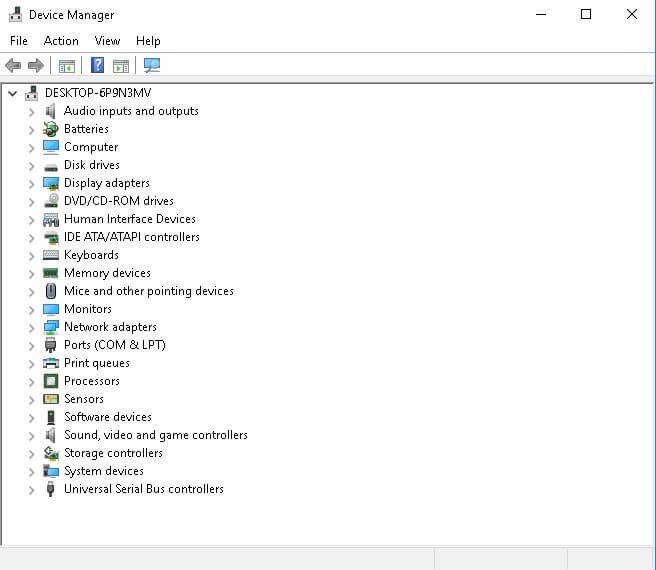Image resolution: width=656 pixels, height=570 pixels.
Task: Click the Processors chip icon
Action: (x=51, y=381)
